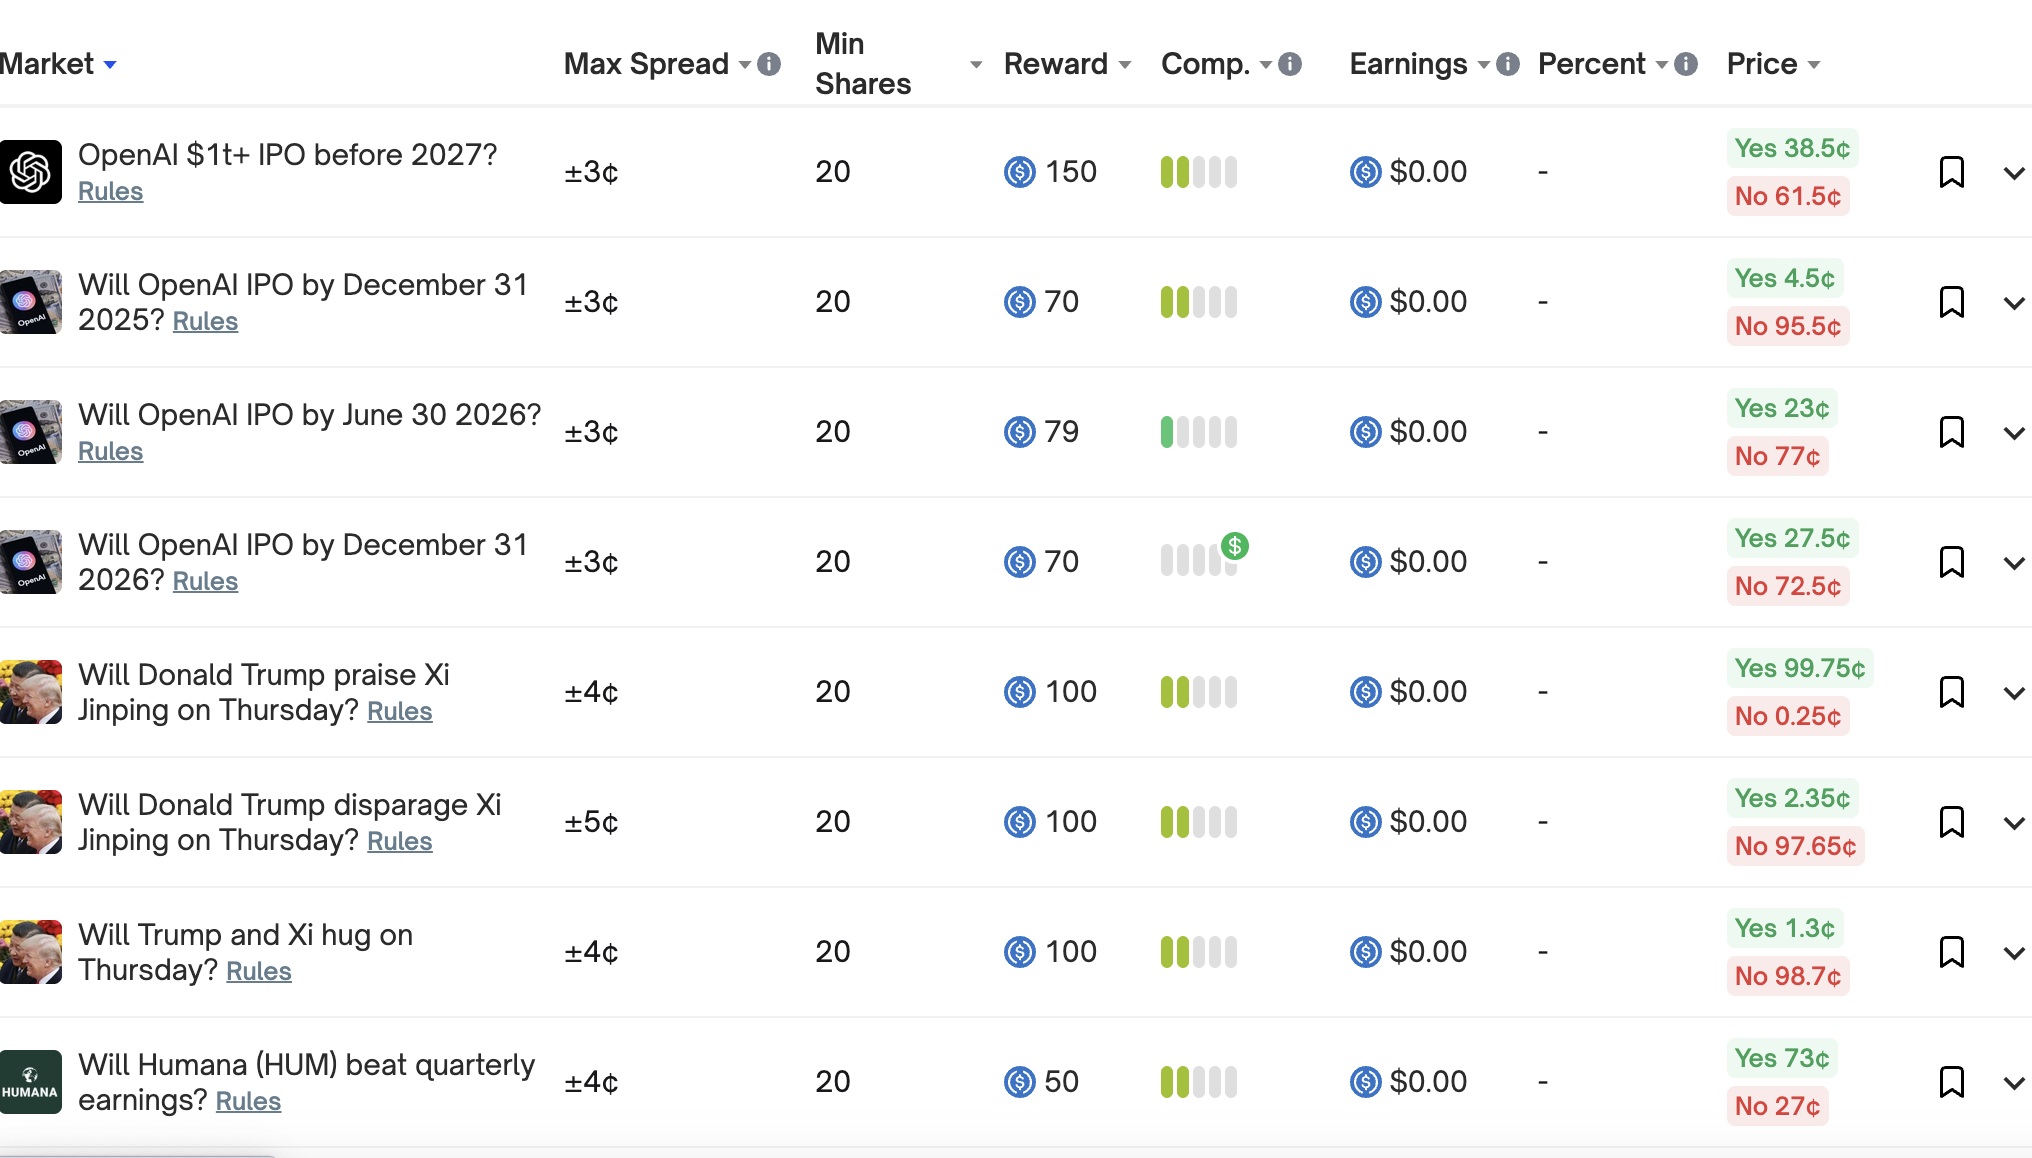Click the competition bar for Trump disparage Xi
This screenshot has height=1158, width=2032.
click(1198, 822)
